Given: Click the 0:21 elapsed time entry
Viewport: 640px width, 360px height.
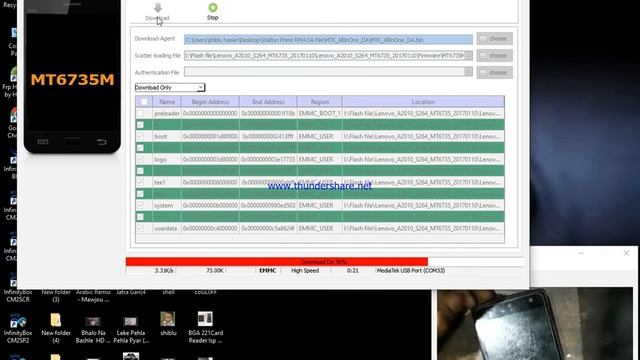Looking at the screenshot, I should click(353, 270).
